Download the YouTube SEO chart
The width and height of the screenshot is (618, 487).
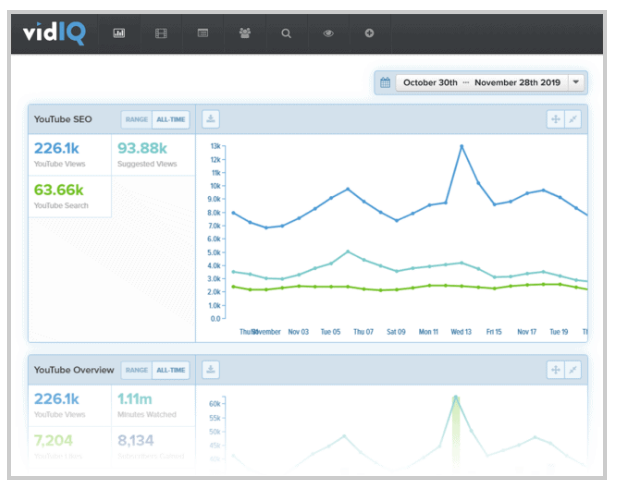pos(211,119)
